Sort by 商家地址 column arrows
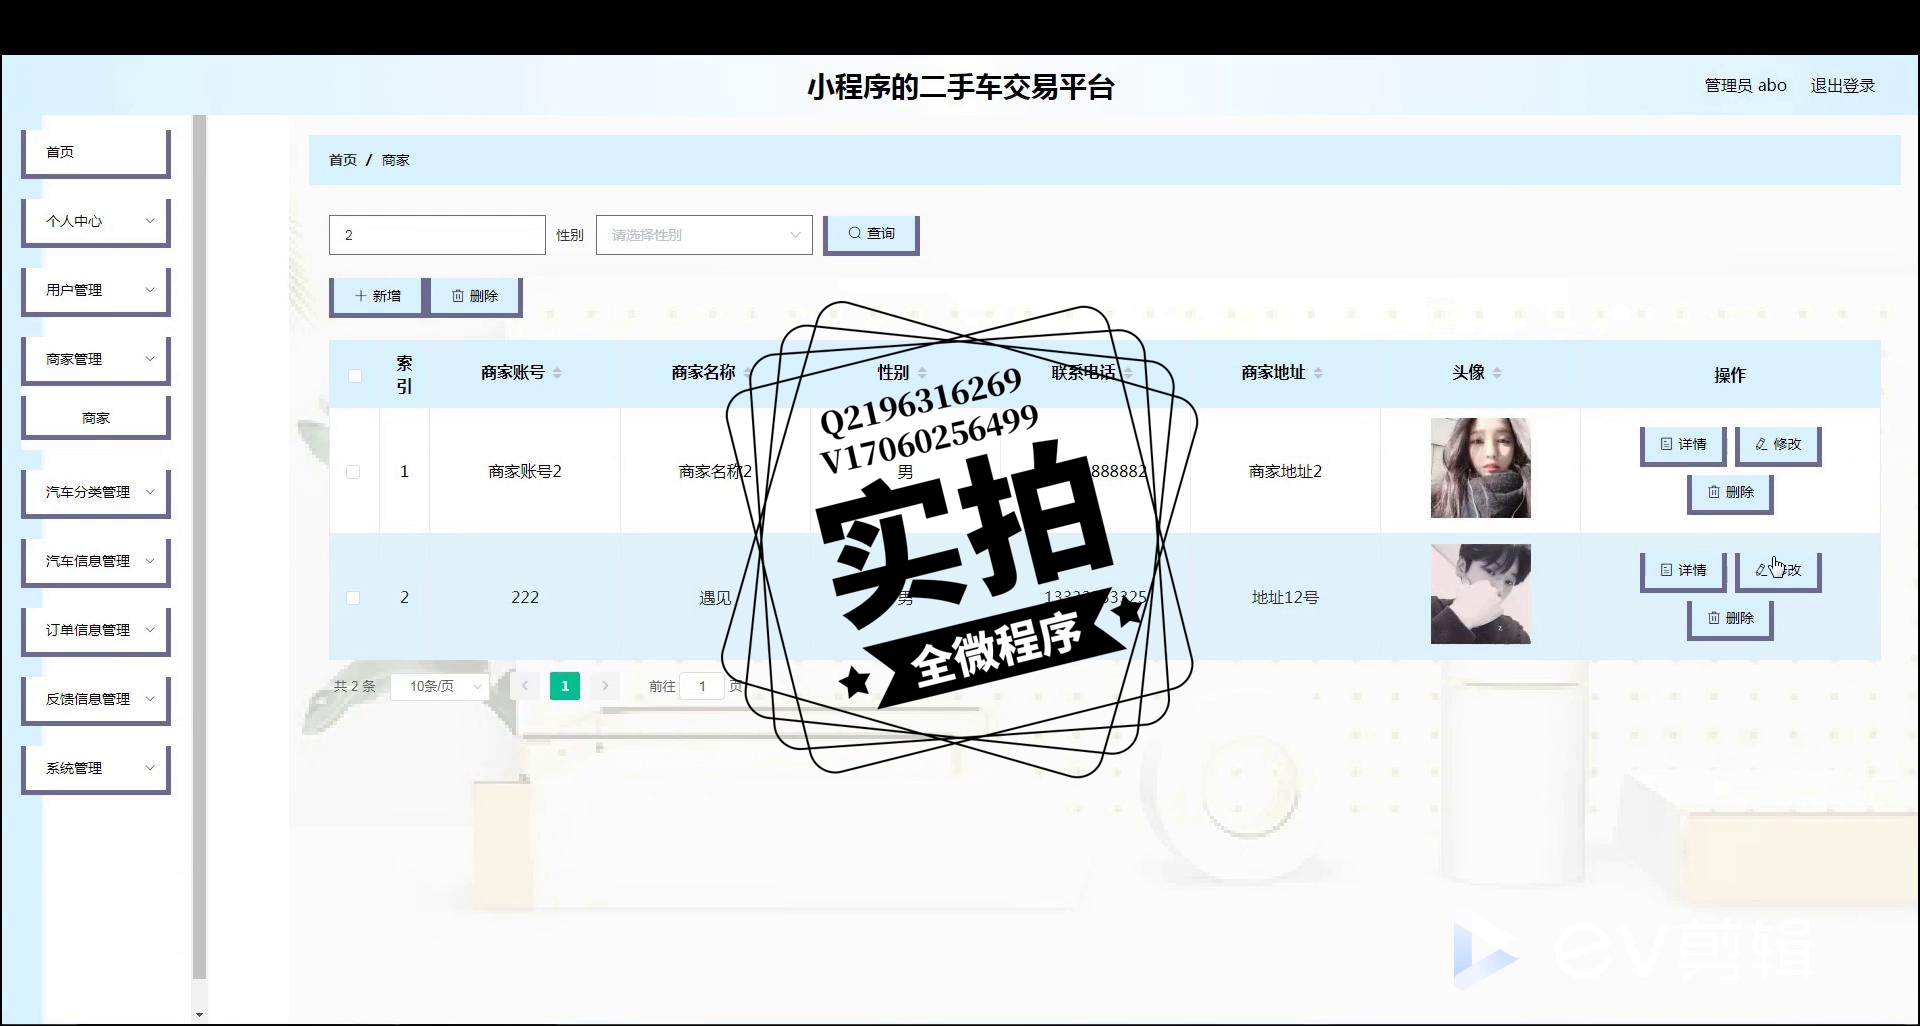This screenshot has width=1920, height=1026. (1318, 373)
